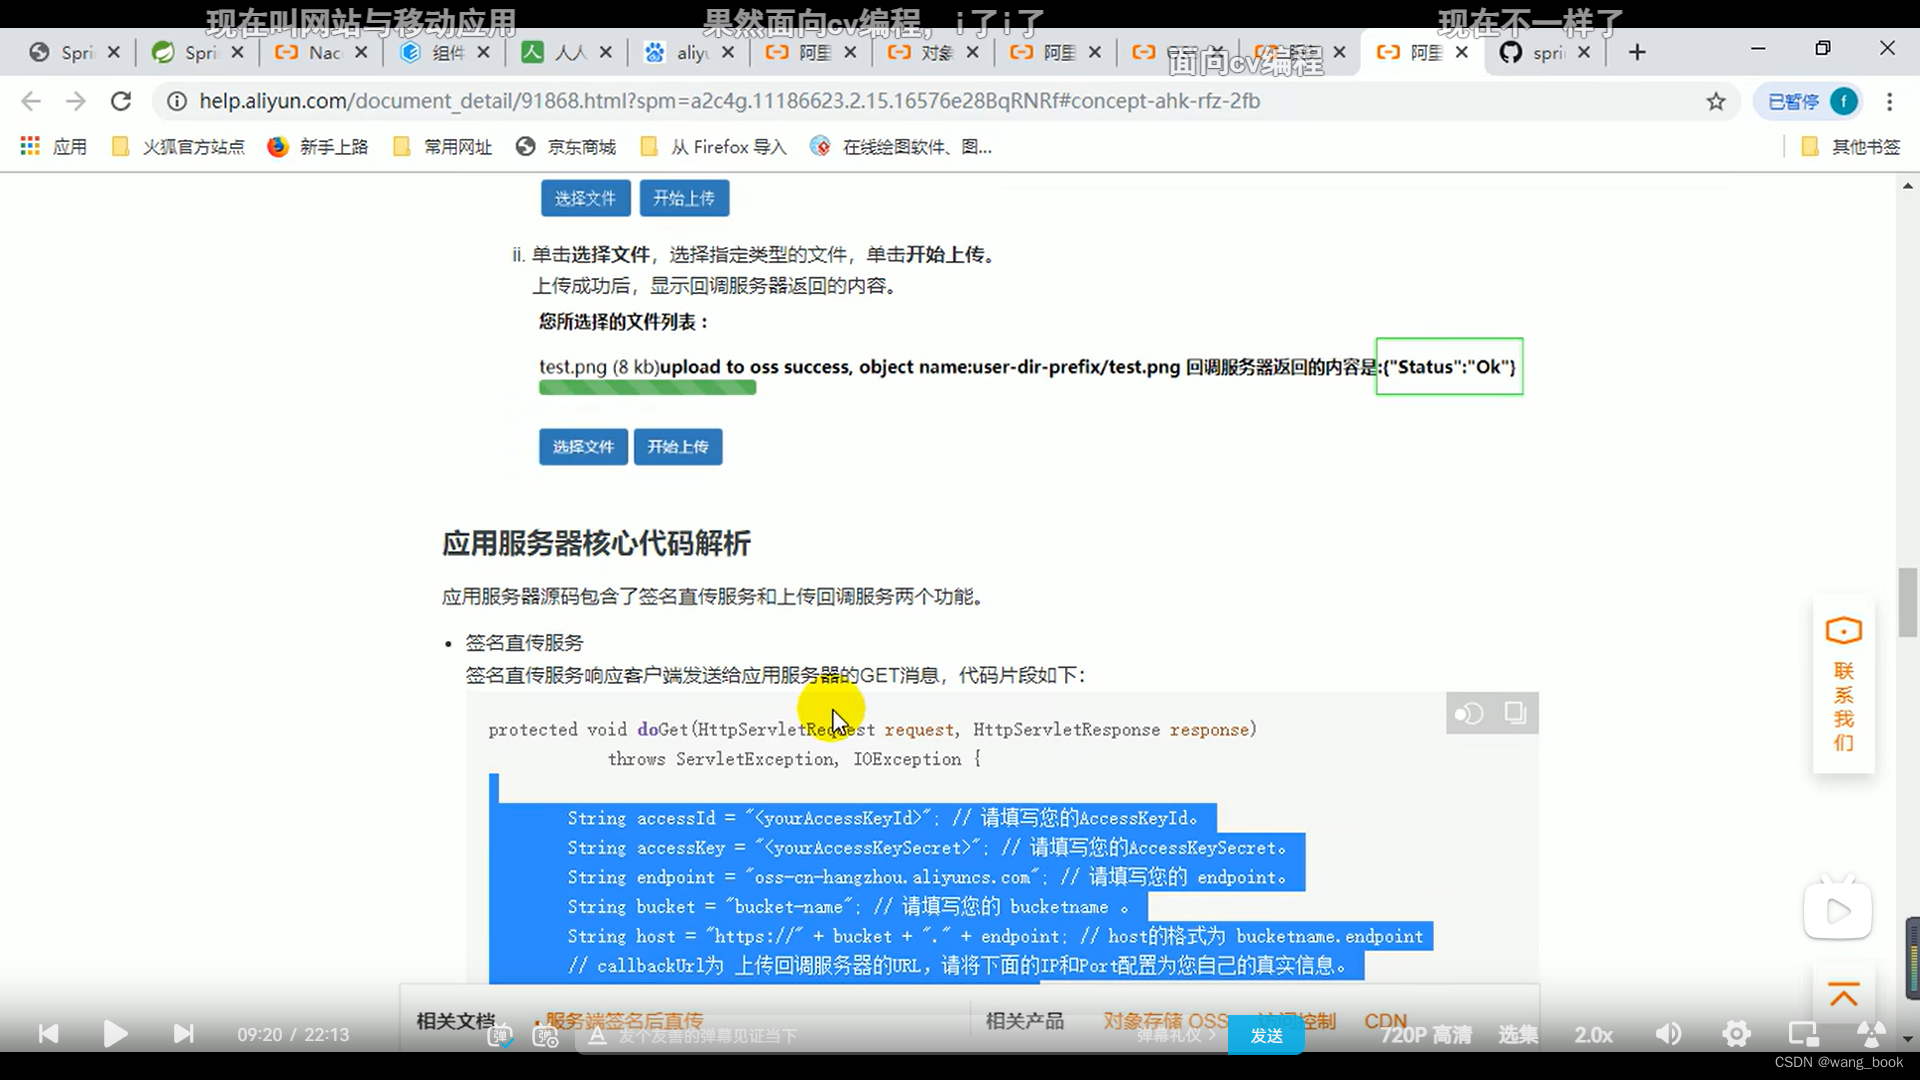Toggle the danmaku display switch

pyautogui.click(x=500, y=1036)
